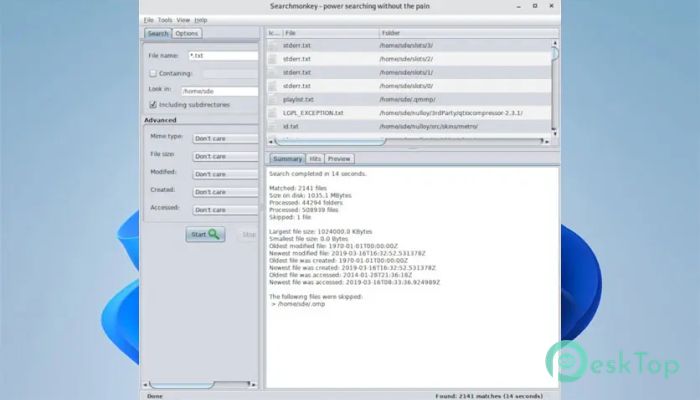This screenshot has width=700, height=400.
Task: Open the Help menu
Action: pos(201,20)
